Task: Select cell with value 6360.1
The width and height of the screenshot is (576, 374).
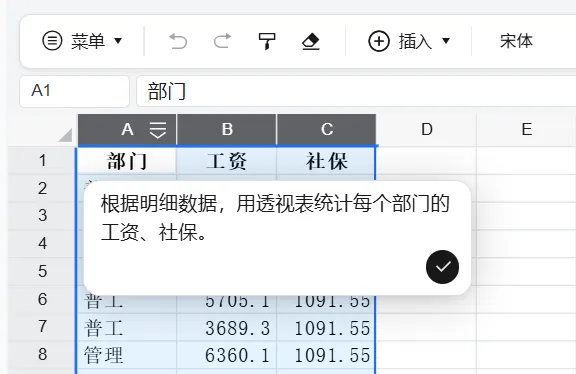Action: click(226, 355)
